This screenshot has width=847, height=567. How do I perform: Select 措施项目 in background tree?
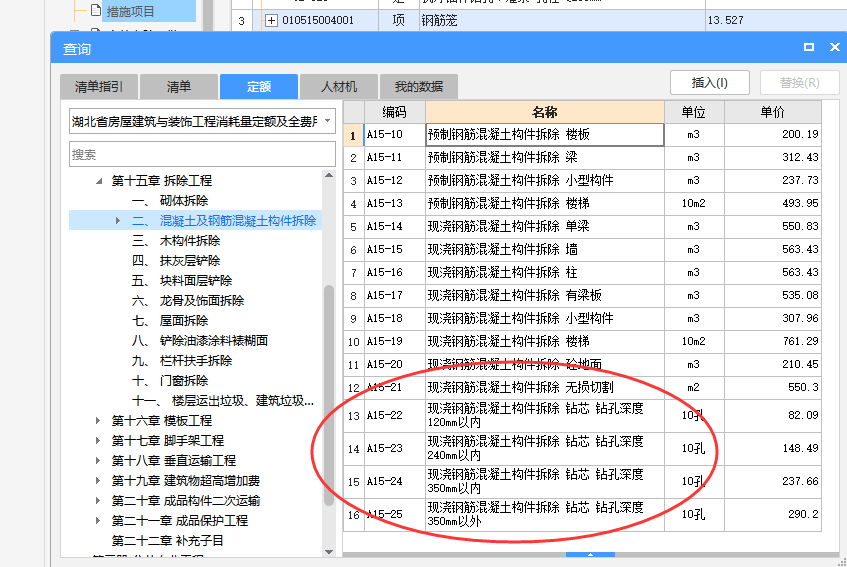(x=130, y=11)
